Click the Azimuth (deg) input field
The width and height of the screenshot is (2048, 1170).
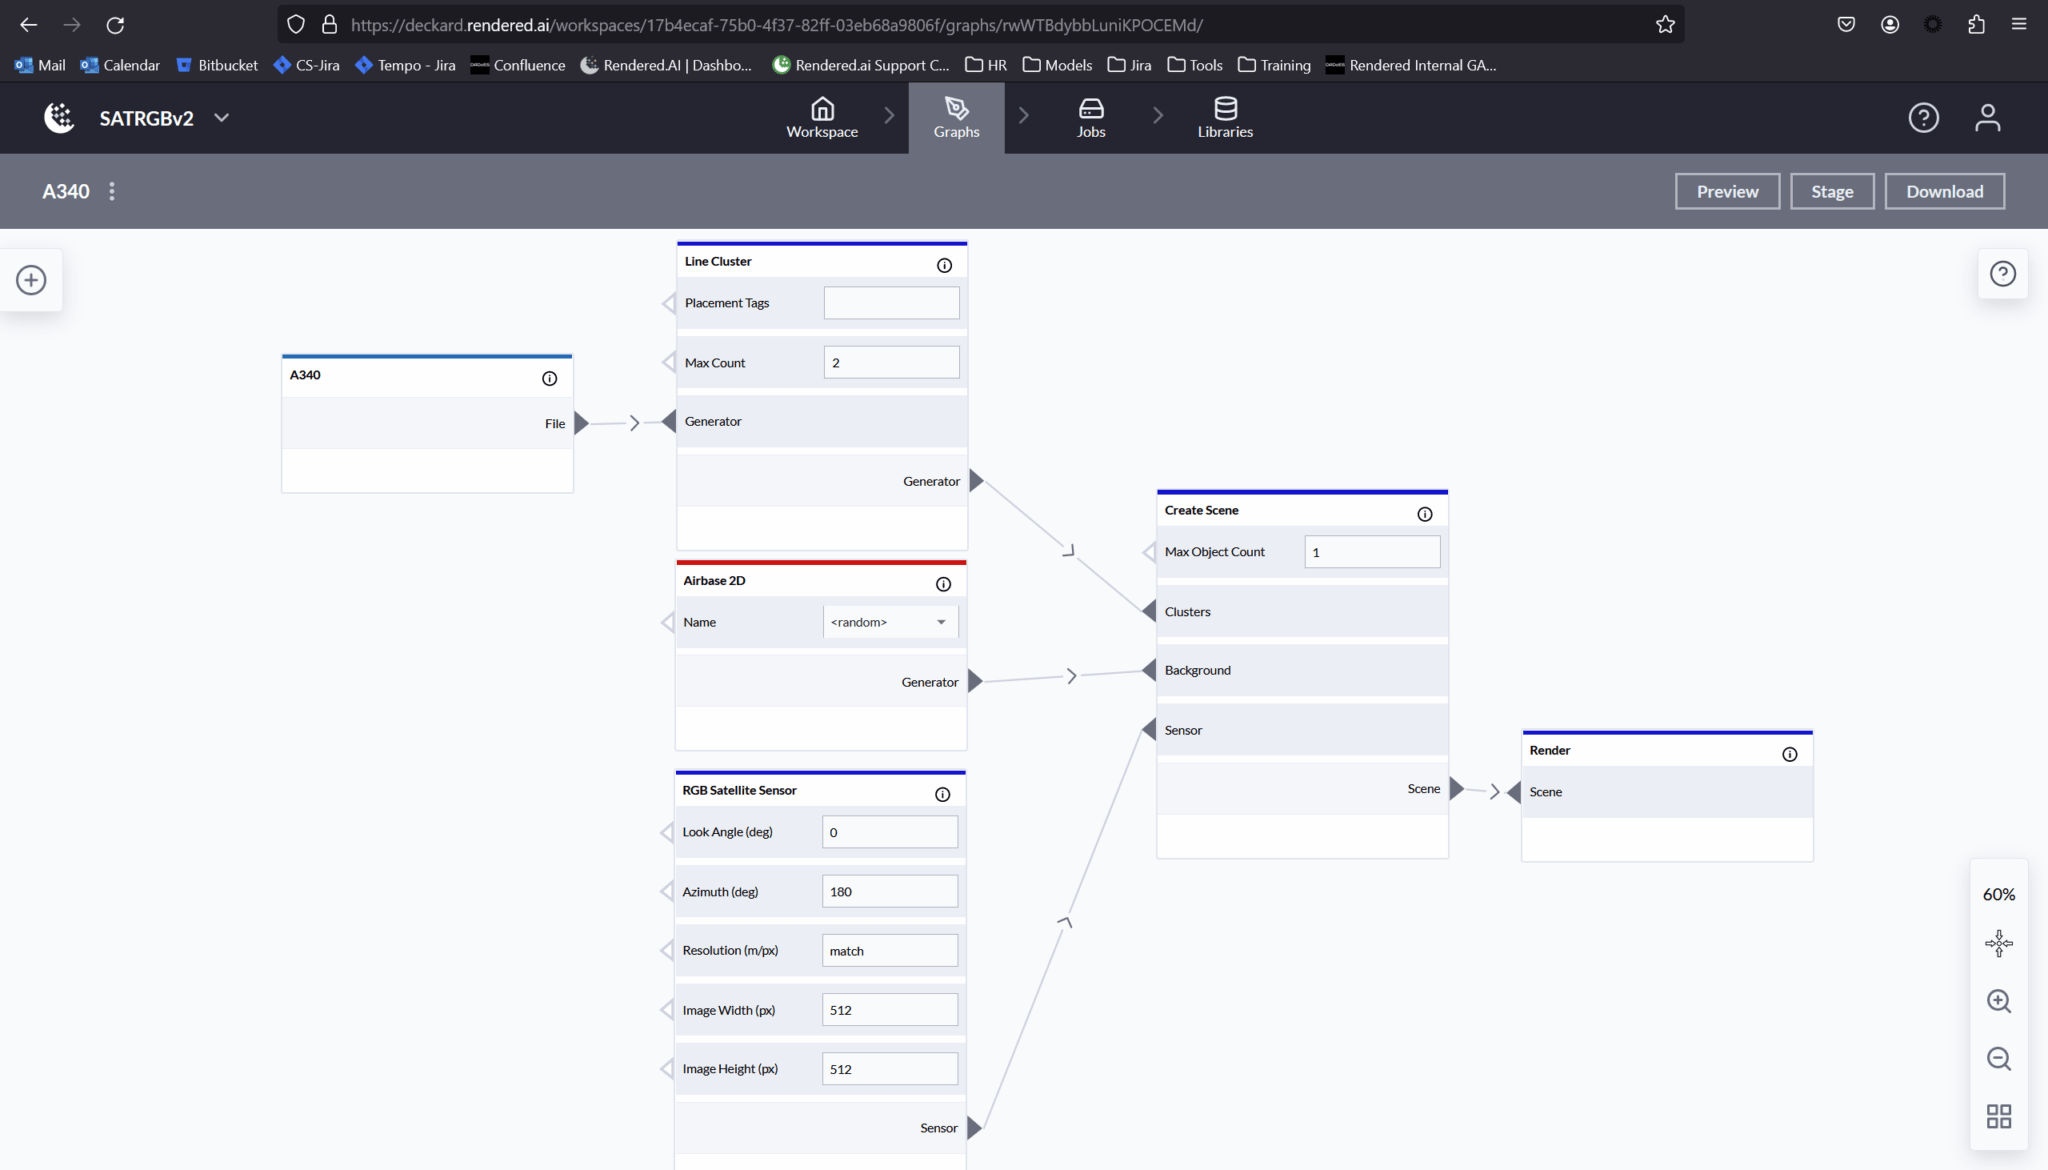click(889, 891)
